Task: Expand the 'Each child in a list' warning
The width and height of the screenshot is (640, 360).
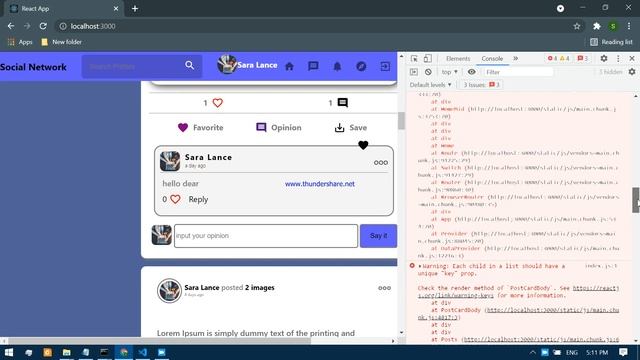Action: pyautogui.click(x=420, y=266)
